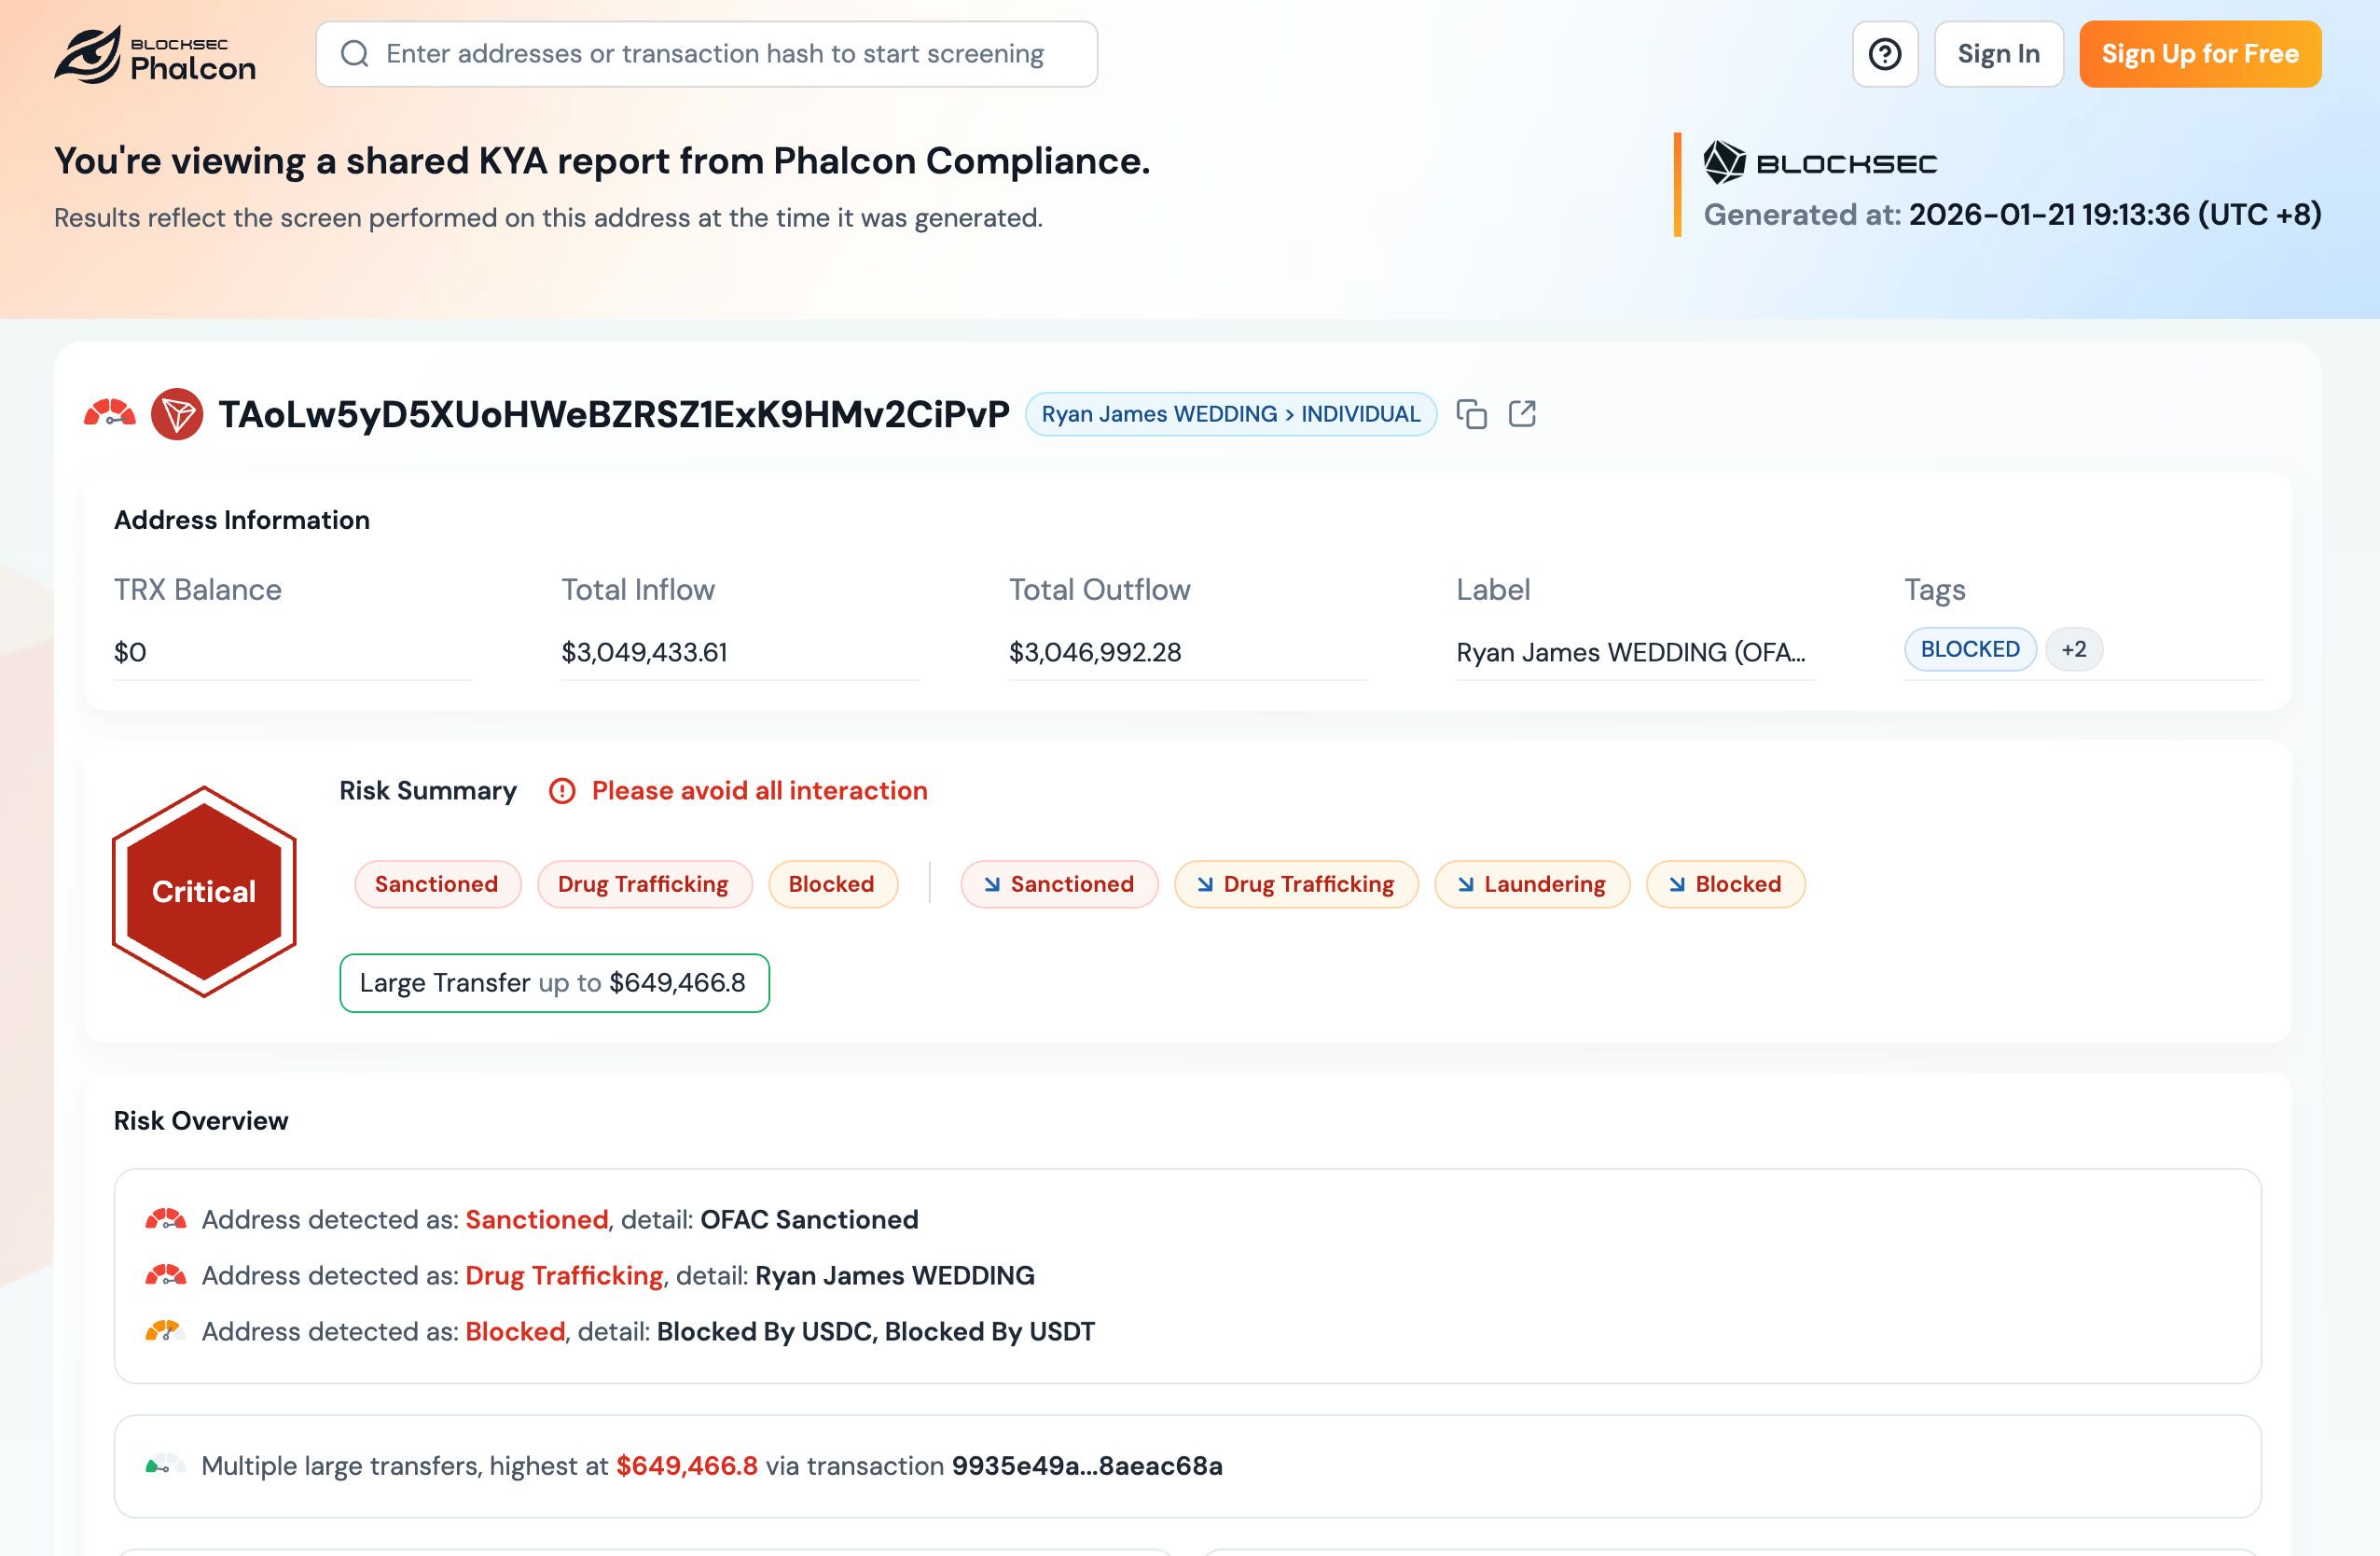
Task: Click the BLOCKED tag
Action: pyautogui.click(x=1970, y=650)
